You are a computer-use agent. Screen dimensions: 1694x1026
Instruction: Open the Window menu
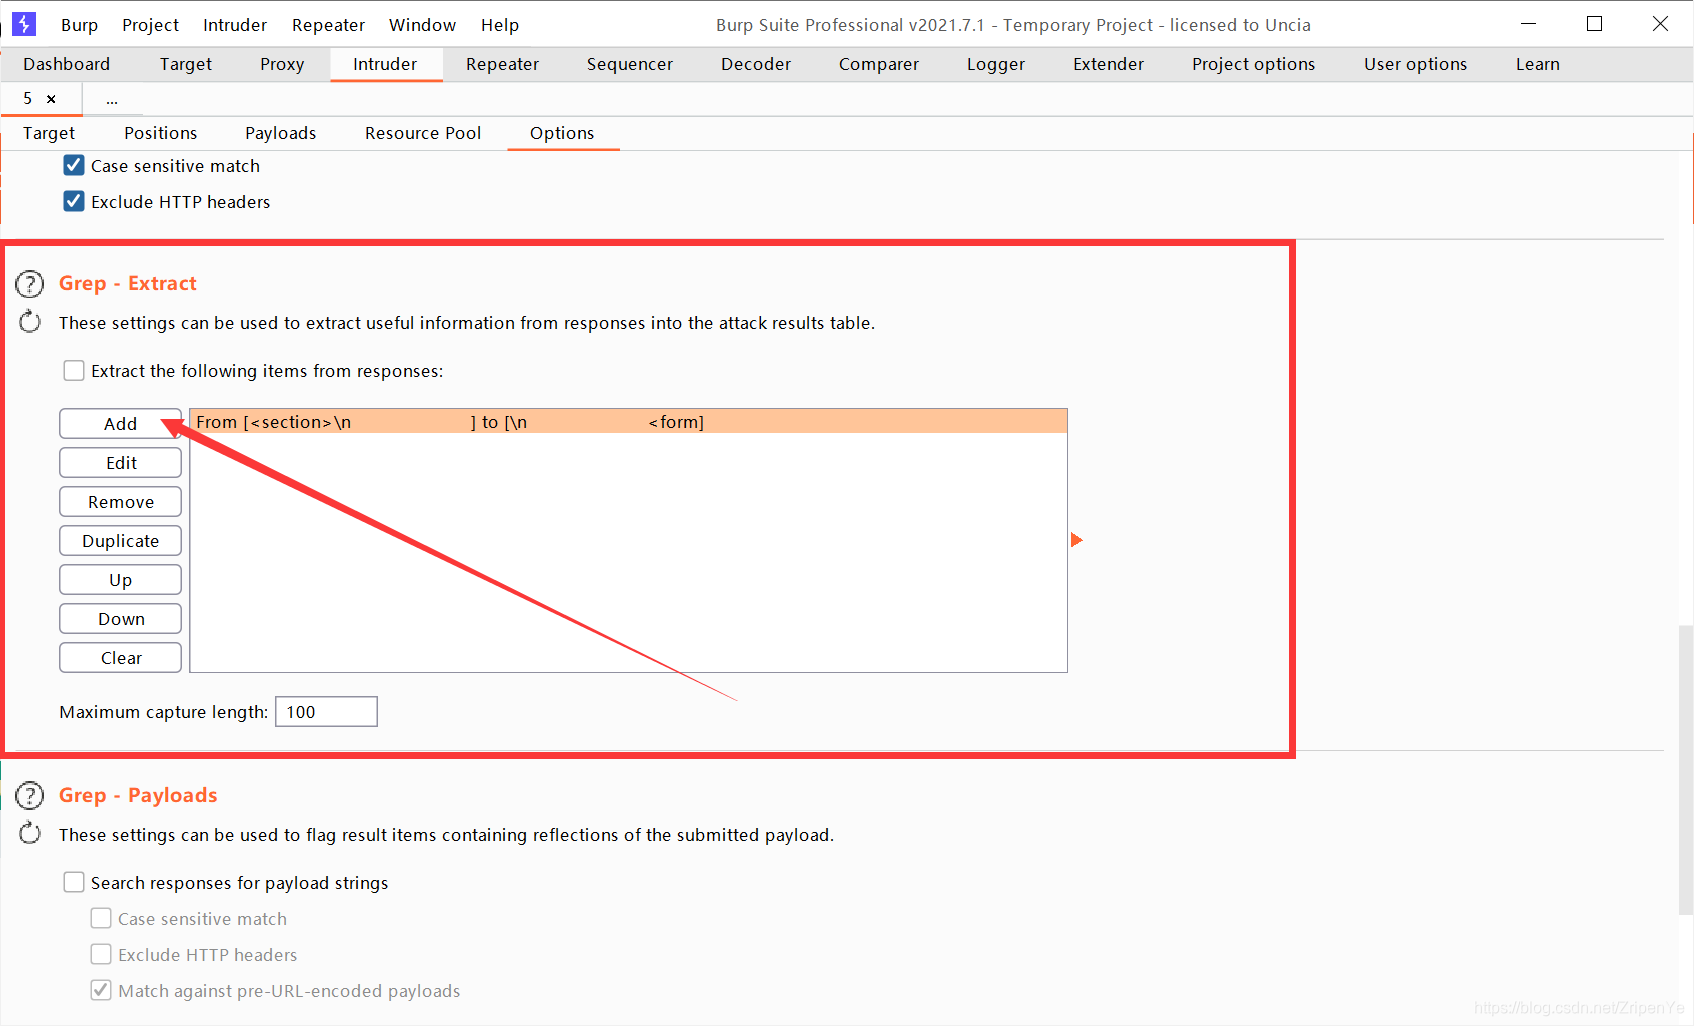click(422, 25)
